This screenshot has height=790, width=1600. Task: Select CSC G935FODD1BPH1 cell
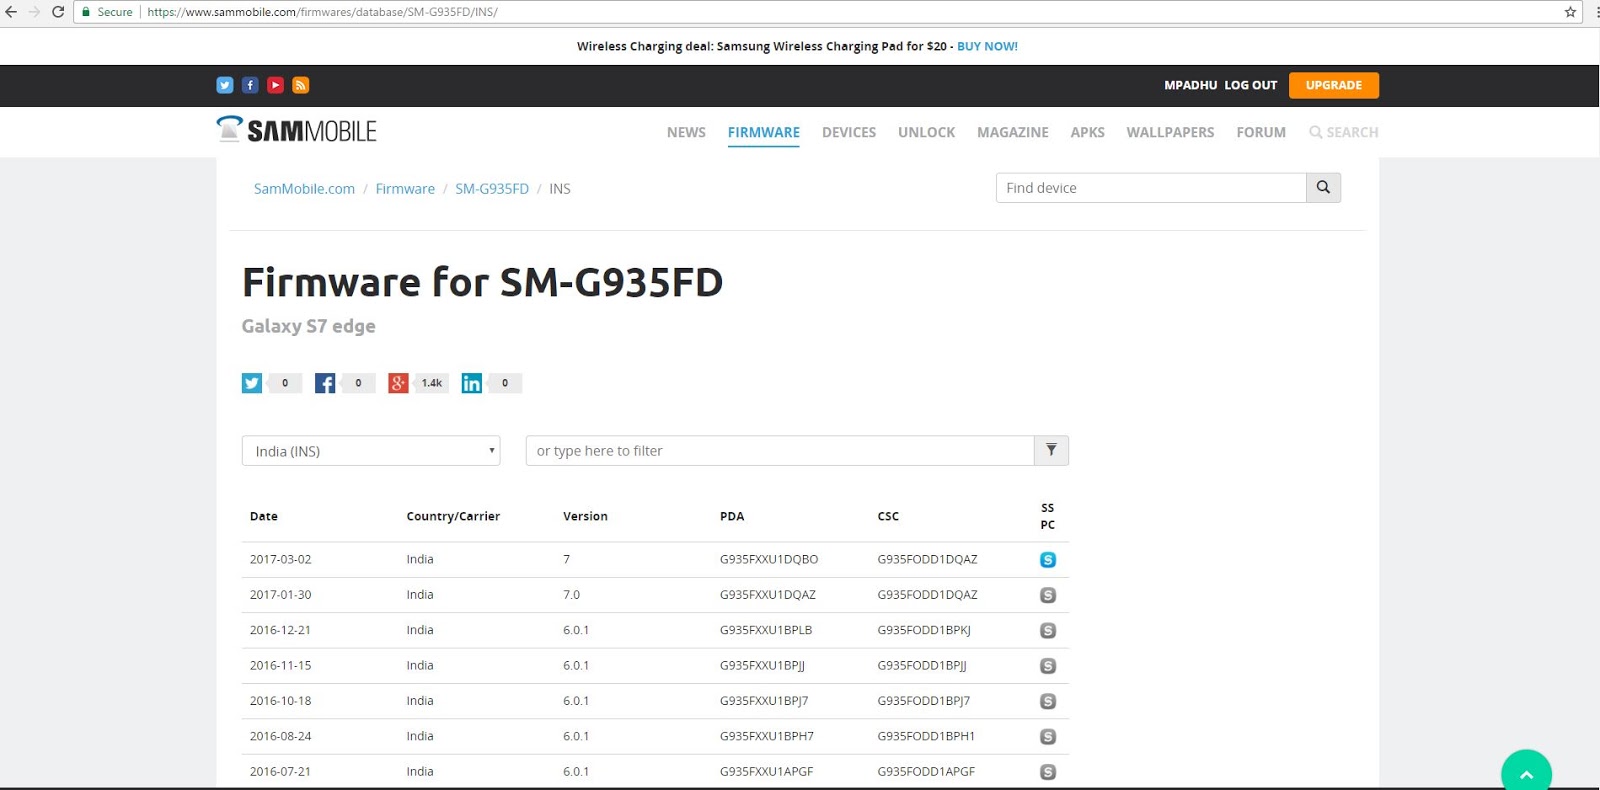[926, 736]
